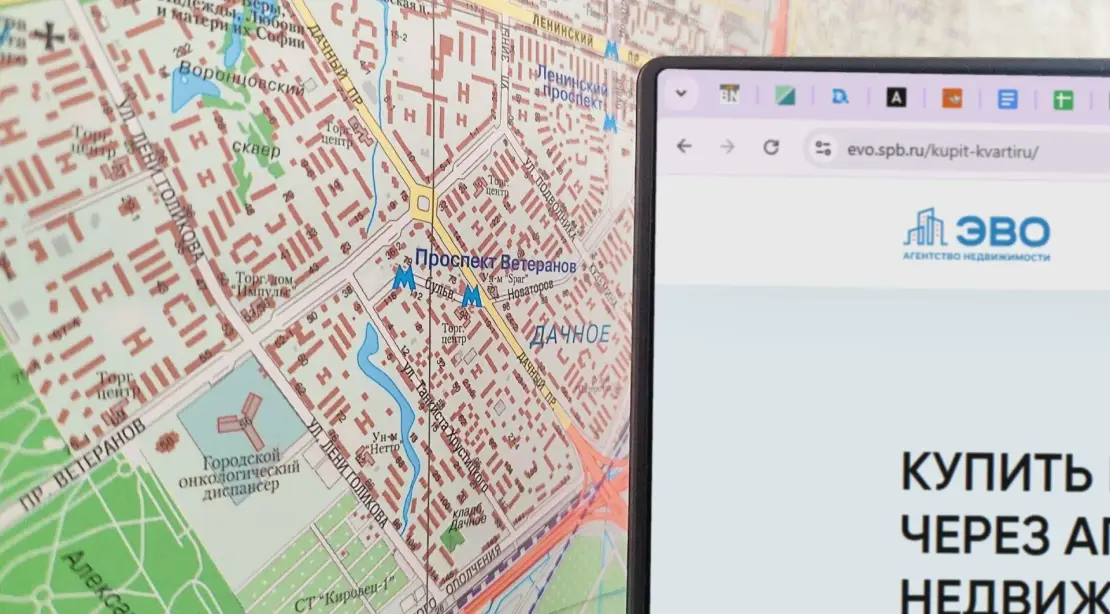Open site information icon in address bar
Screen dimensions: 1110x614
pos(823,148)
